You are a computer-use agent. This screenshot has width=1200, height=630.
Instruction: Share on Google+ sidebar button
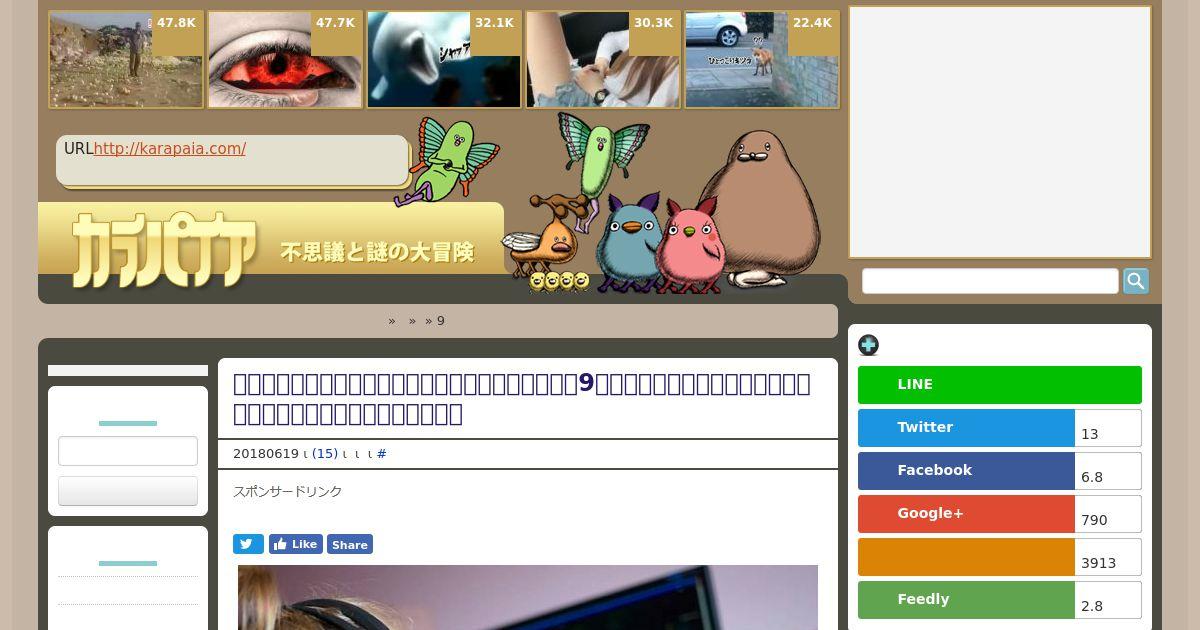(966, 514)
